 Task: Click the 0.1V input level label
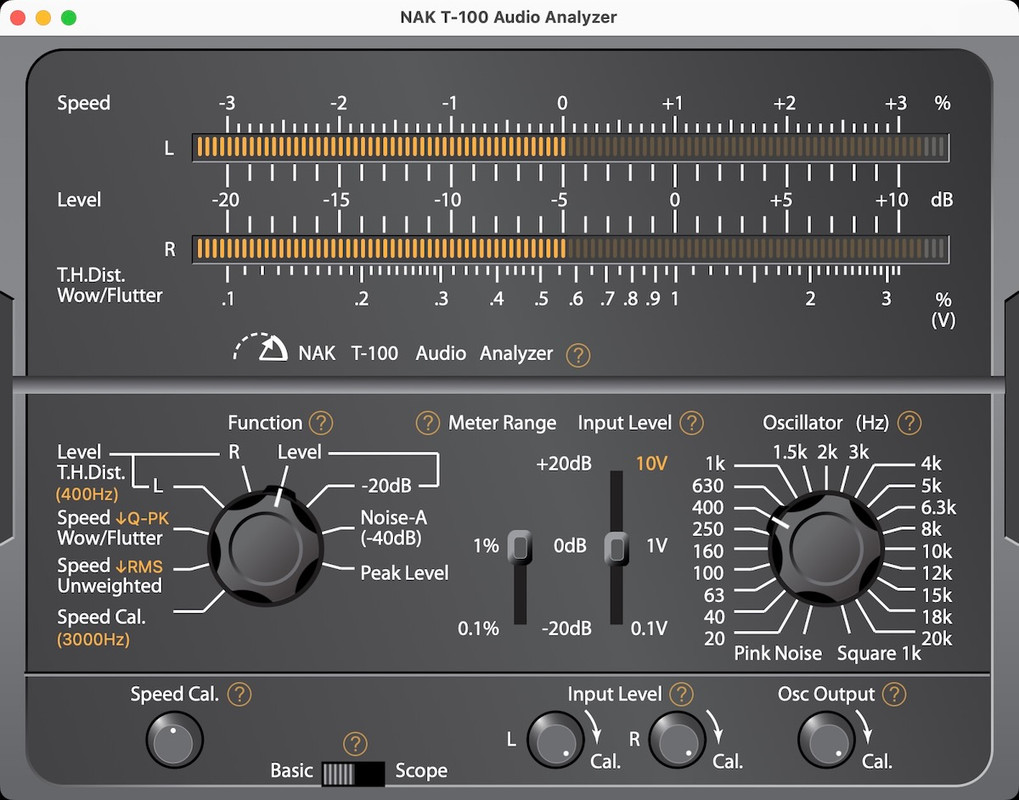click(x=649, y=628)
